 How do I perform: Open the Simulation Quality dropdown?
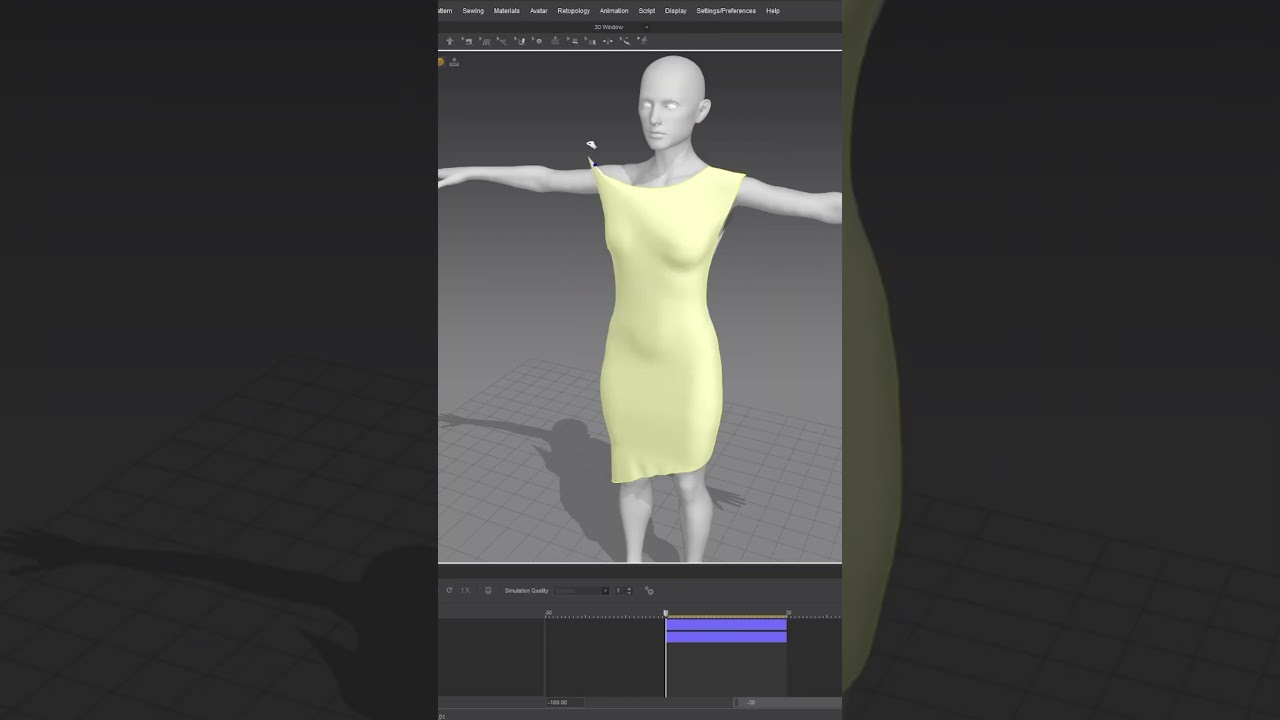click(x=581, y=591)
